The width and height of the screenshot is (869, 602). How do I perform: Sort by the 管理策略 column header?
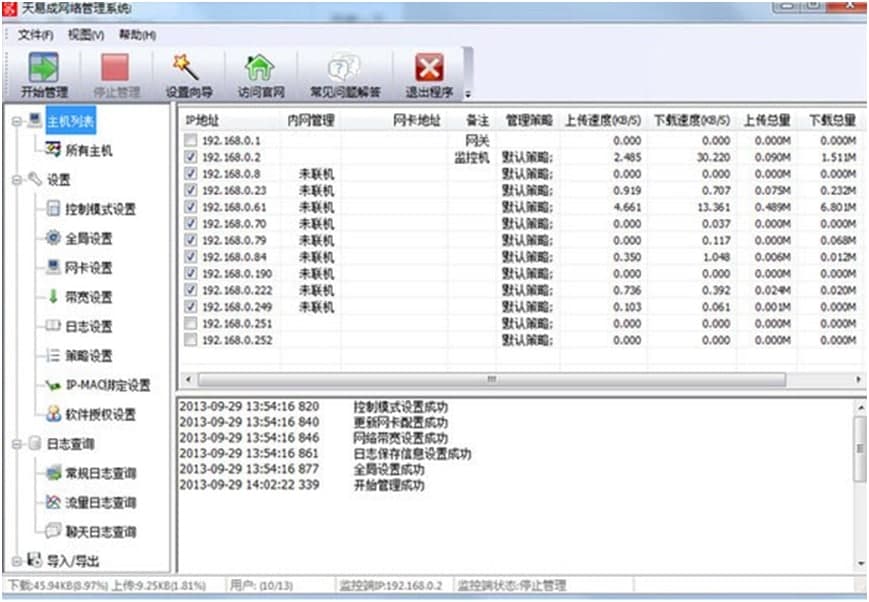(529, 120)
